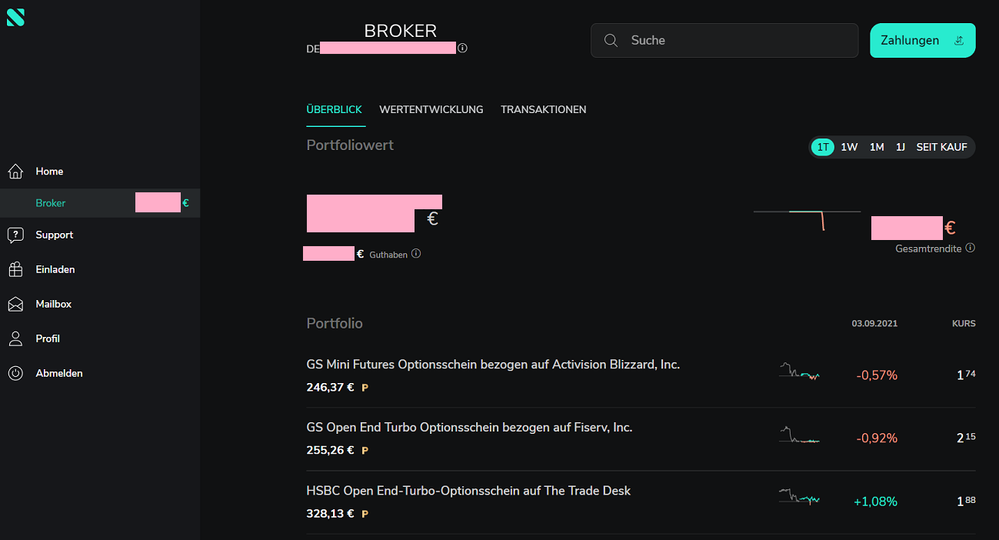
Task: Select the 1T time range
Action: coord(823,147)
